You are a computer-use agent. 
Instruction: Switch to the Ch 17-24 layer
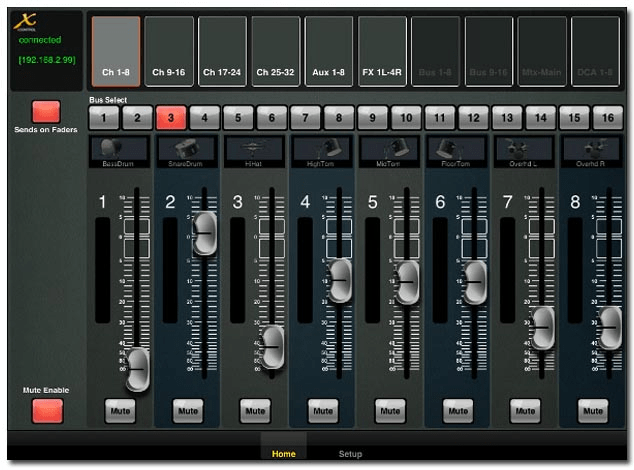pos(222,51)
